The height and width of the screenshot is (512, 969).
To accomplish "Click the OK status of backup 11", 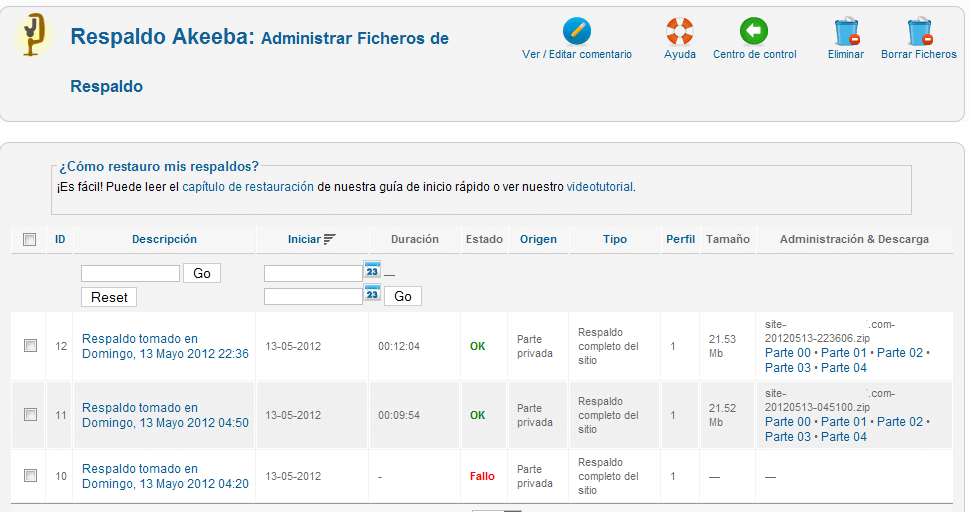I will click(478, 415).
